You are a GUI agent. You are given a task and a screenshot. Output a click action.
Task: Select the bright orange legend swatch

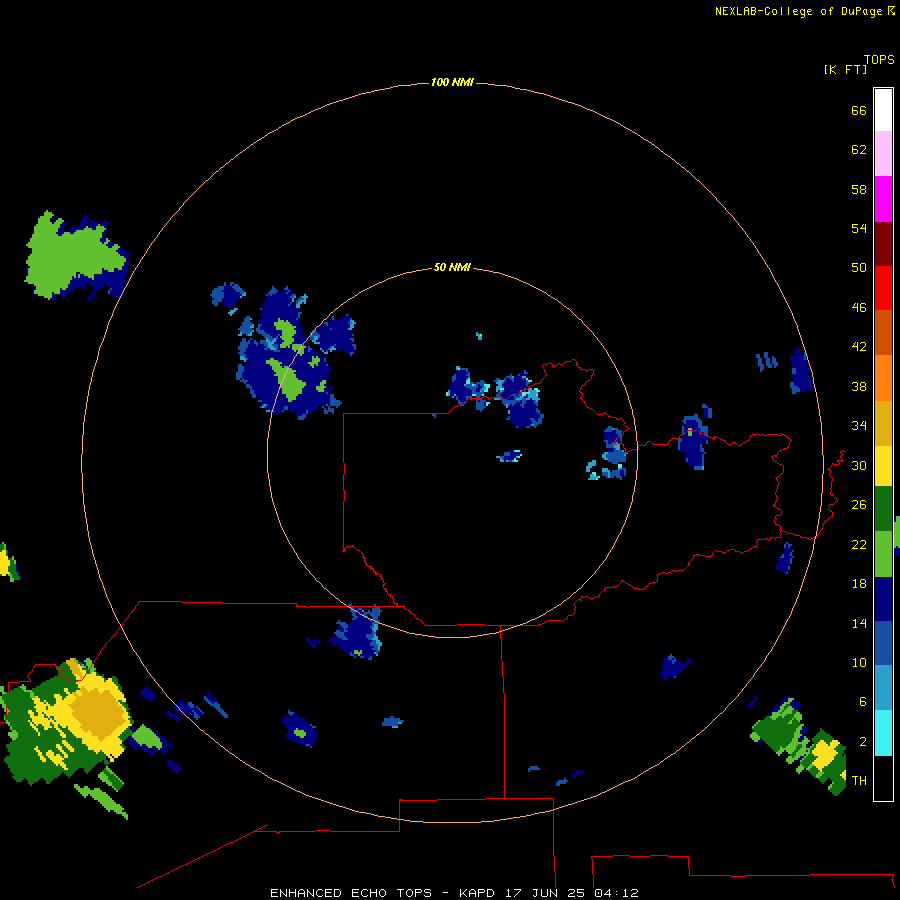coord(883,378)
